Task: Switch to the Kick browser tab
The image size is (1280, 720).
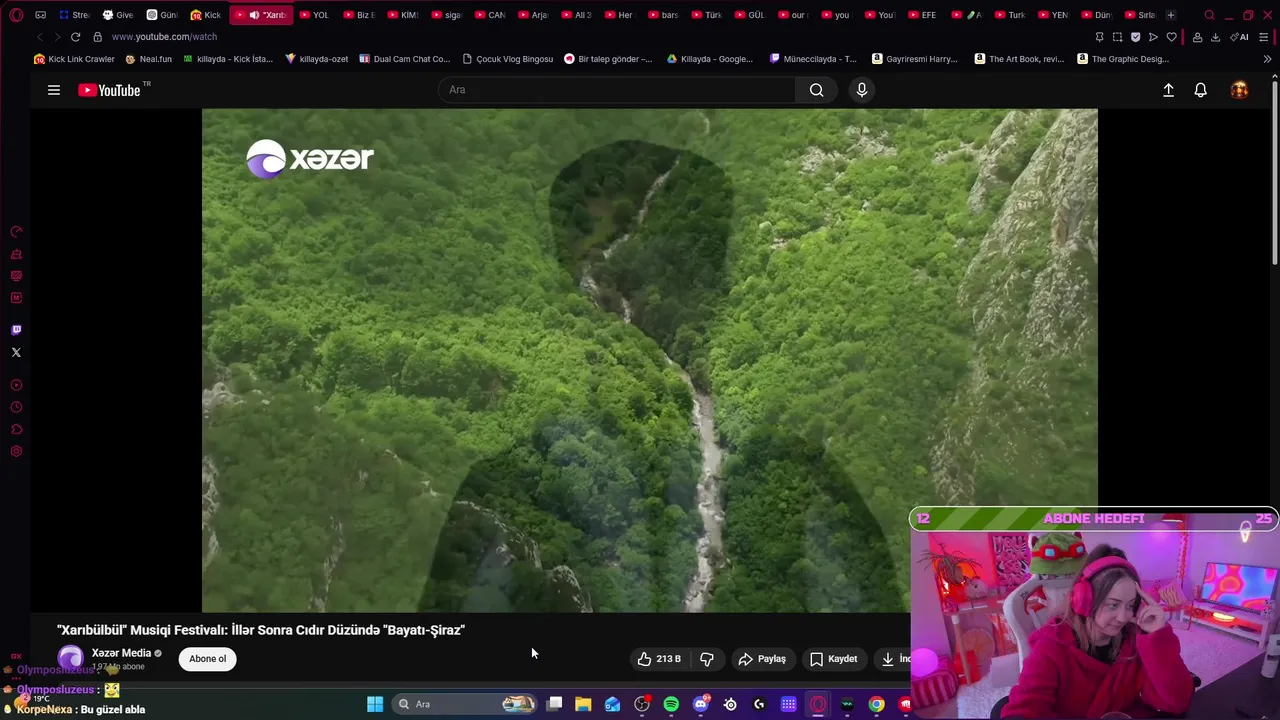Action: click(206, 15)
